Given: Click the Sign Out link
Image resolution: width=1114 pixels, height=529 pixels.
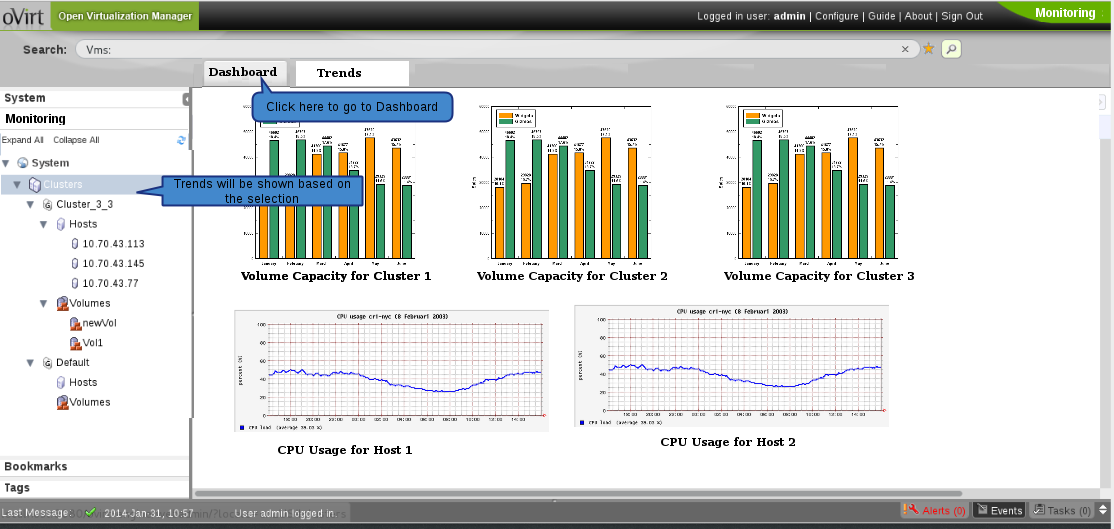Looking at the screenshot, I should pos(961,16).
